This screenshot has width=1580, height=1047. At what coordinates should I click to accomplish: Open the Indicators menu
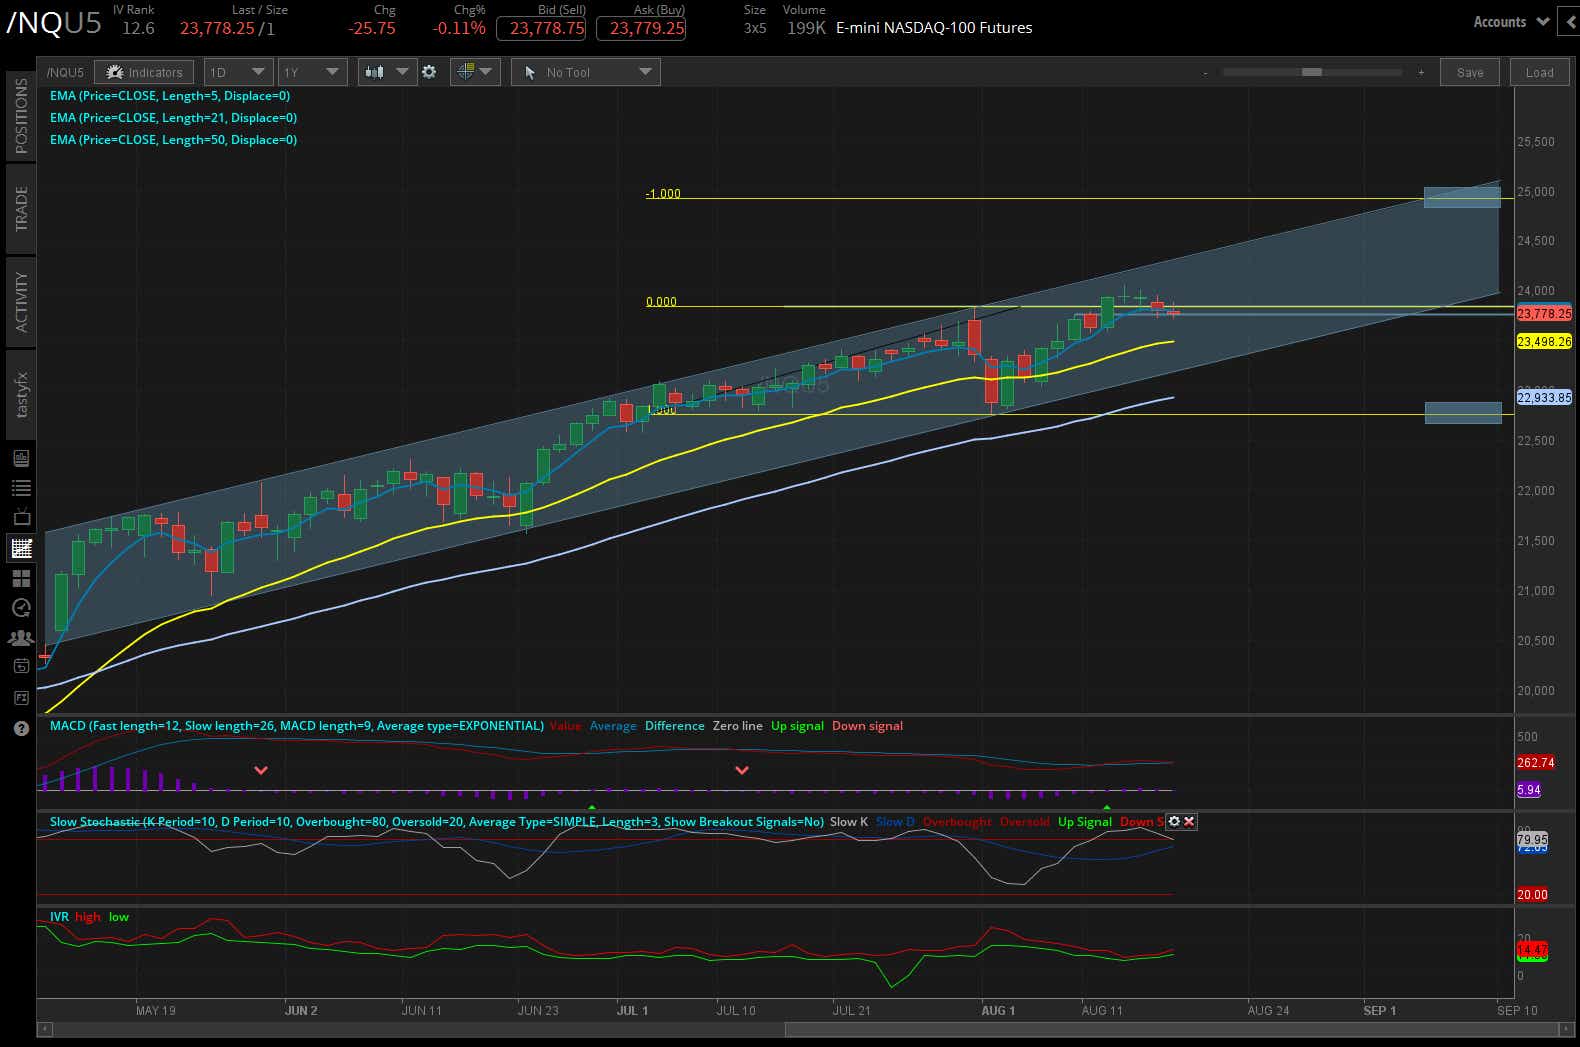(x=145, y=72)
